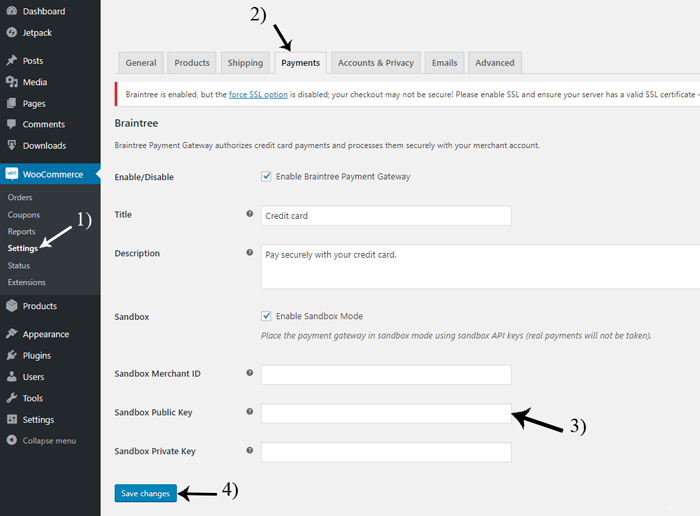The width and height of the screenshot is (700, 516).
Task: Open the Downloads menu label
Action: point(44,146)
